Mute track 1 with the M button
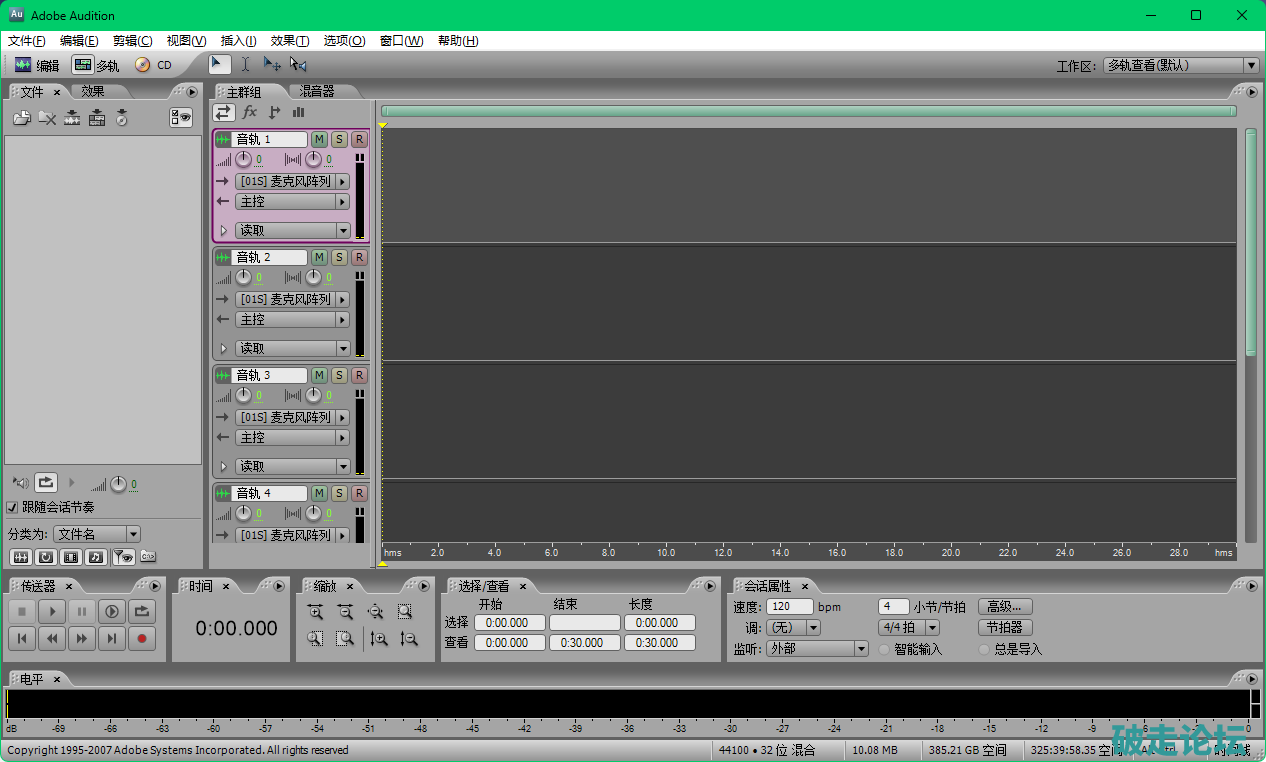 [319, 139]
